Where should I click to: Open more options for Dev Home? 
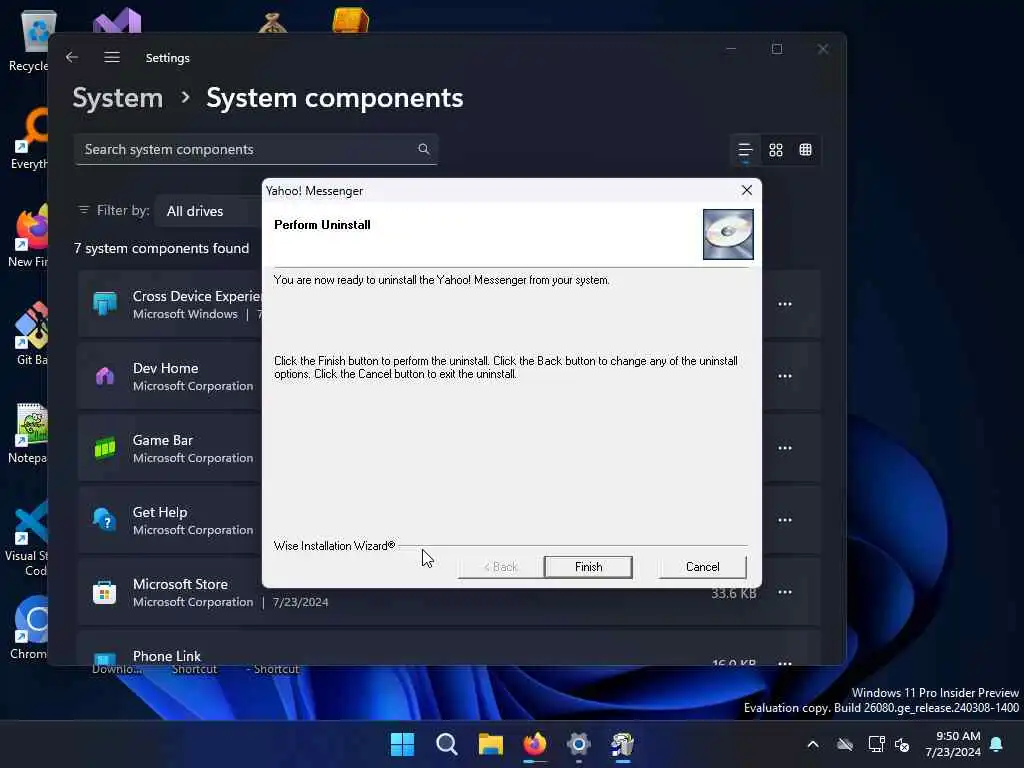(x=785, y=376)
